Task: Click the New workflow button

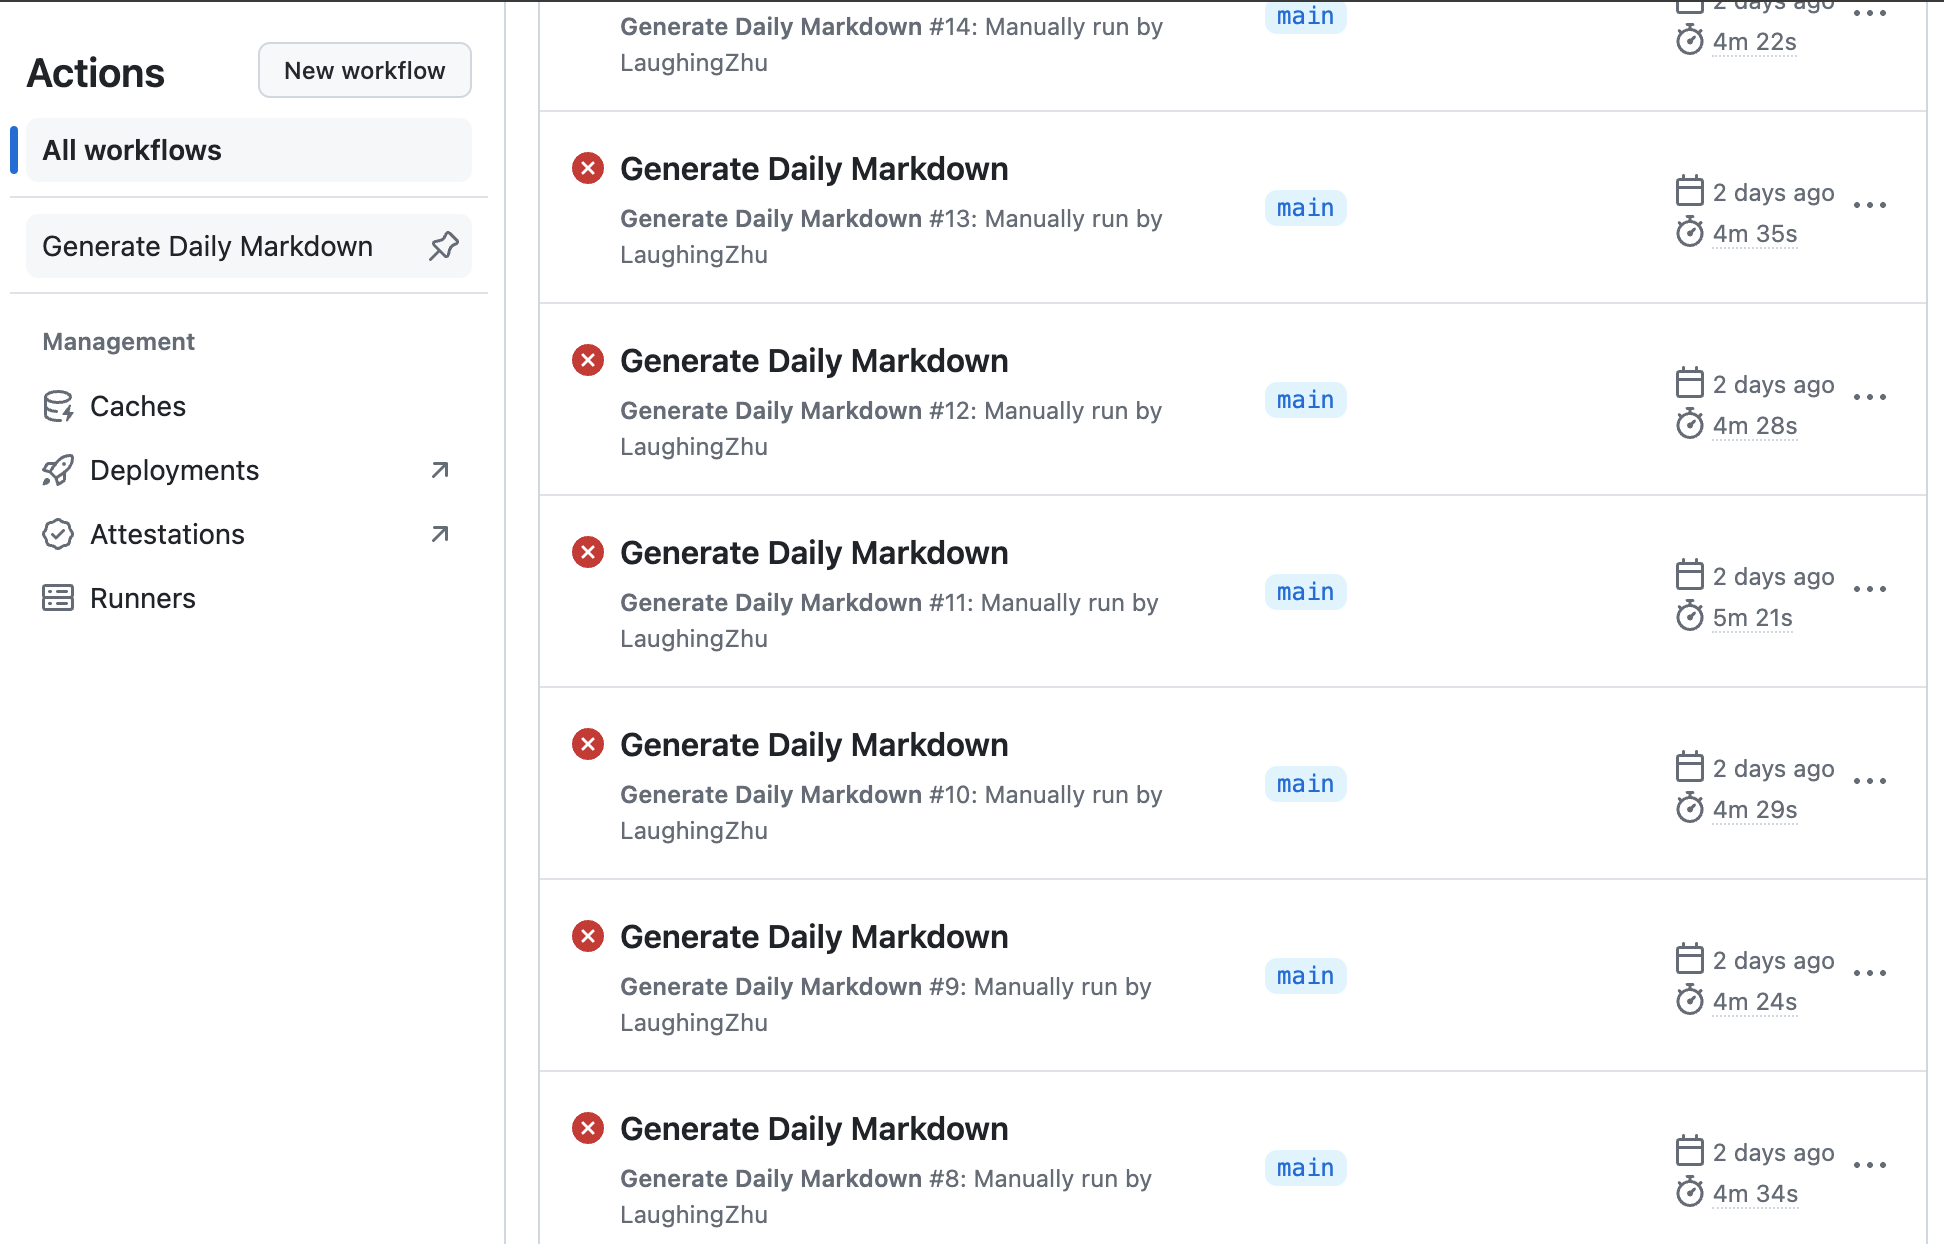Action: coord(365,70)
